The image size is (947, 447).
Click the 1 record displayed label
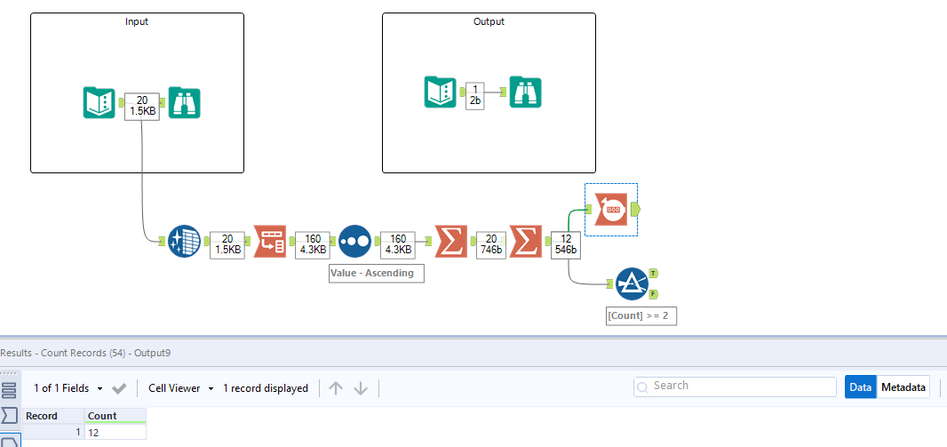pyautogui.click(x=266, y=388)
